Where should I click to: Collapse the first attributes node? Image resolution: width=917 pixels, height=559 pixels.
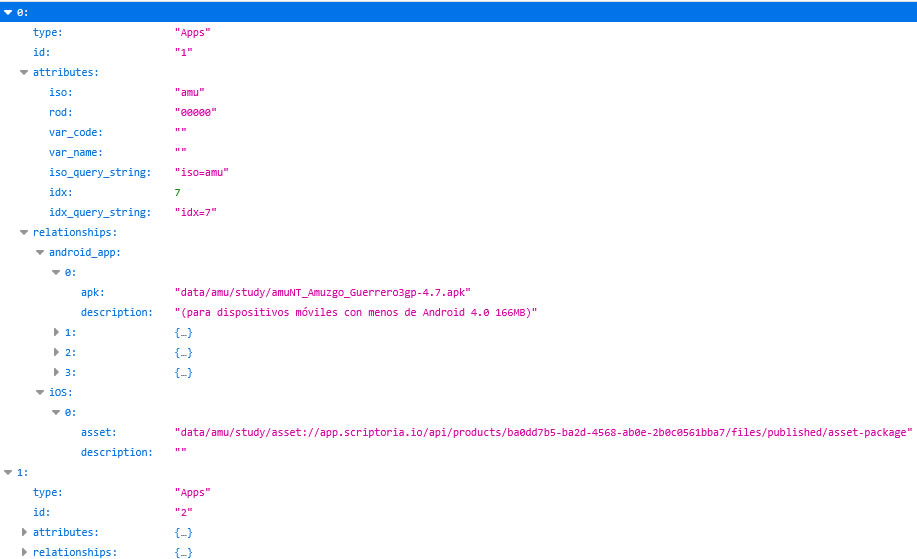click(25, 72)
